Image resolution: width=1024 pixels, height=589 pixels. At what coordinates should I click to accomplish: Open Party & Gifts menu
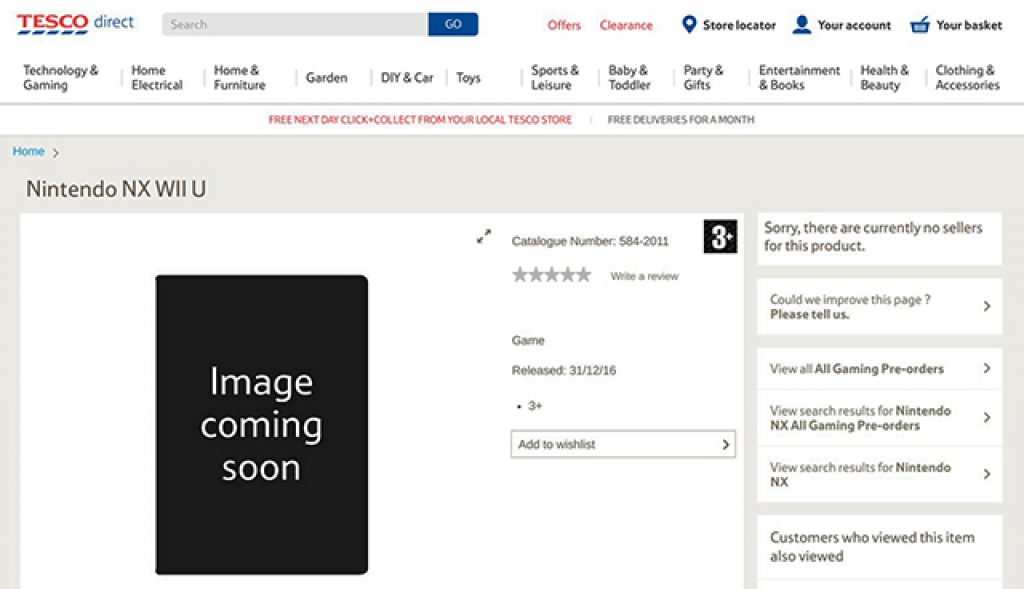[703, 77]
